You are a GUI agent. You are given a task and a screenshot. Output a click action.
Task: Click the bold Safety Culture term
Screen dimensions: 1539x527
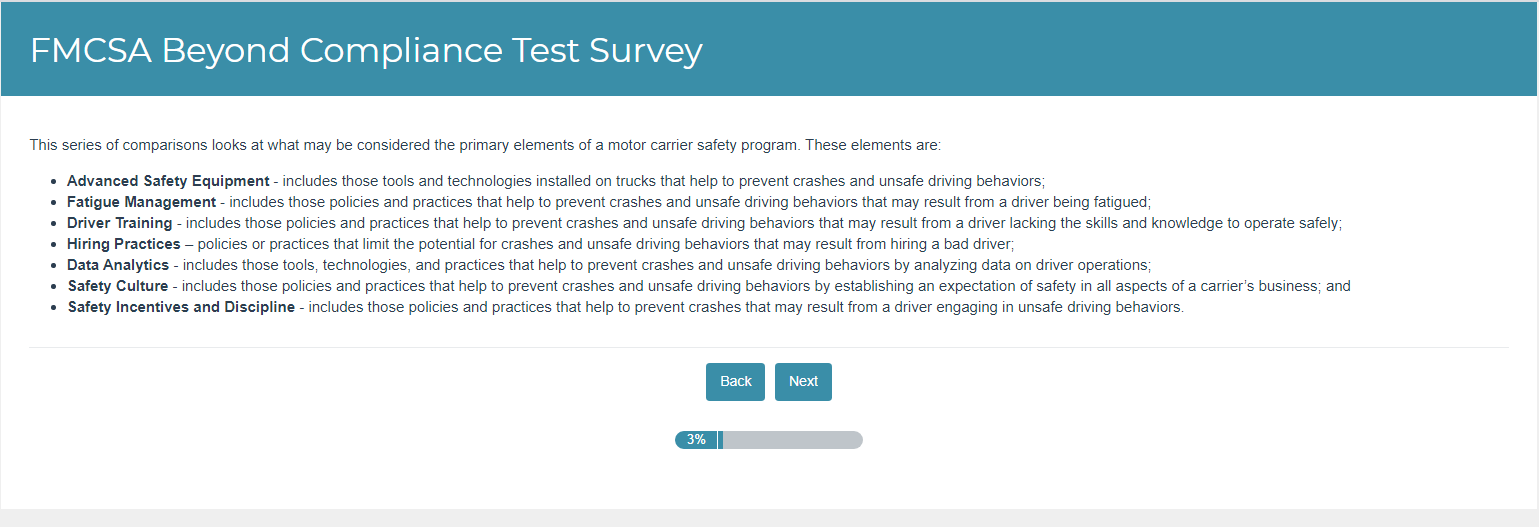click(118, 286)
